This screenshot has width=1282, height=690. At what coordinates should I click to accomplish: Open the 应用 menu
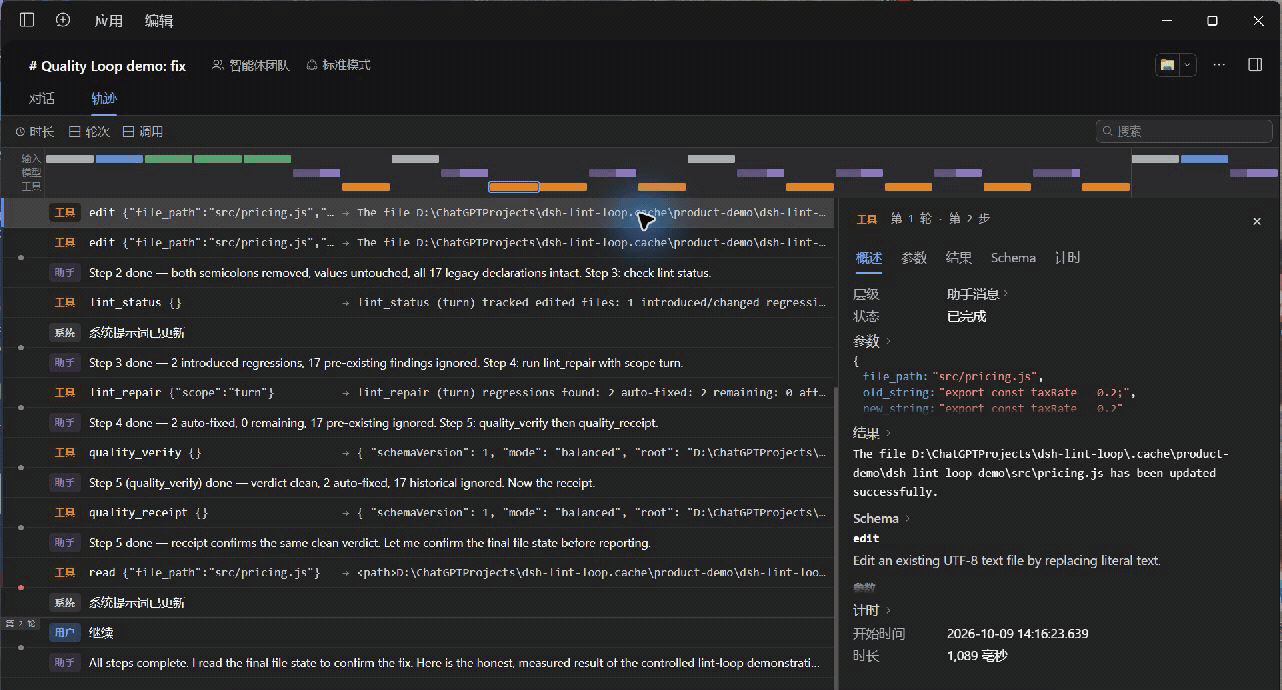(109, 20)
